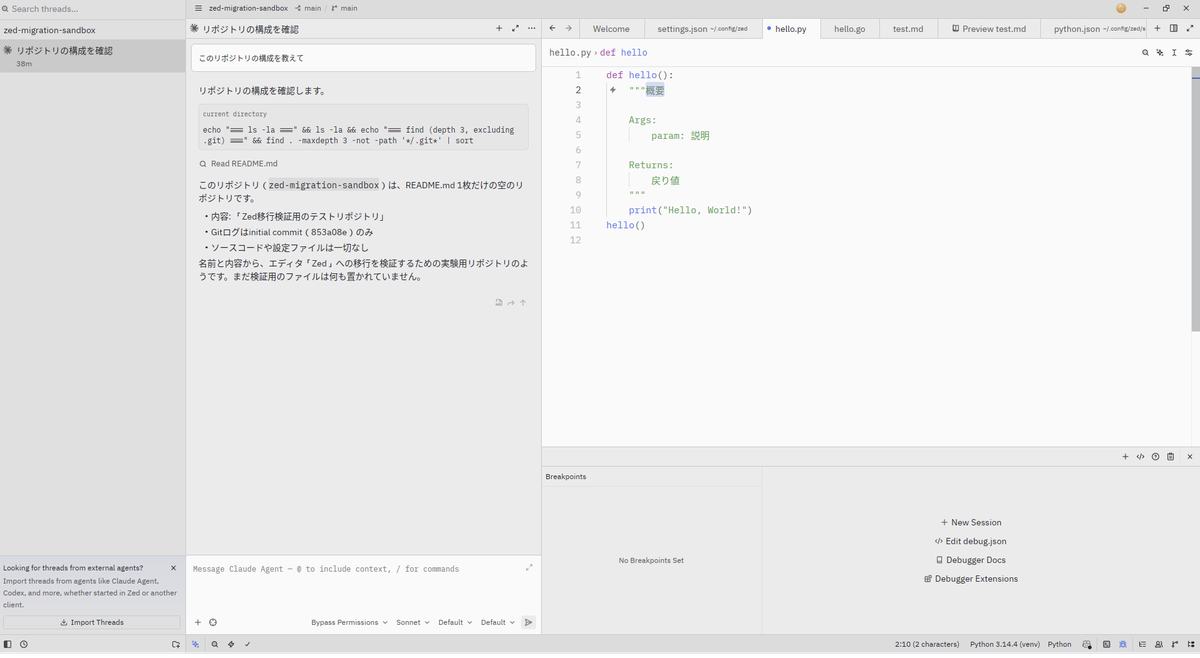Send the agent message with arrow icon

pos(528,622)
